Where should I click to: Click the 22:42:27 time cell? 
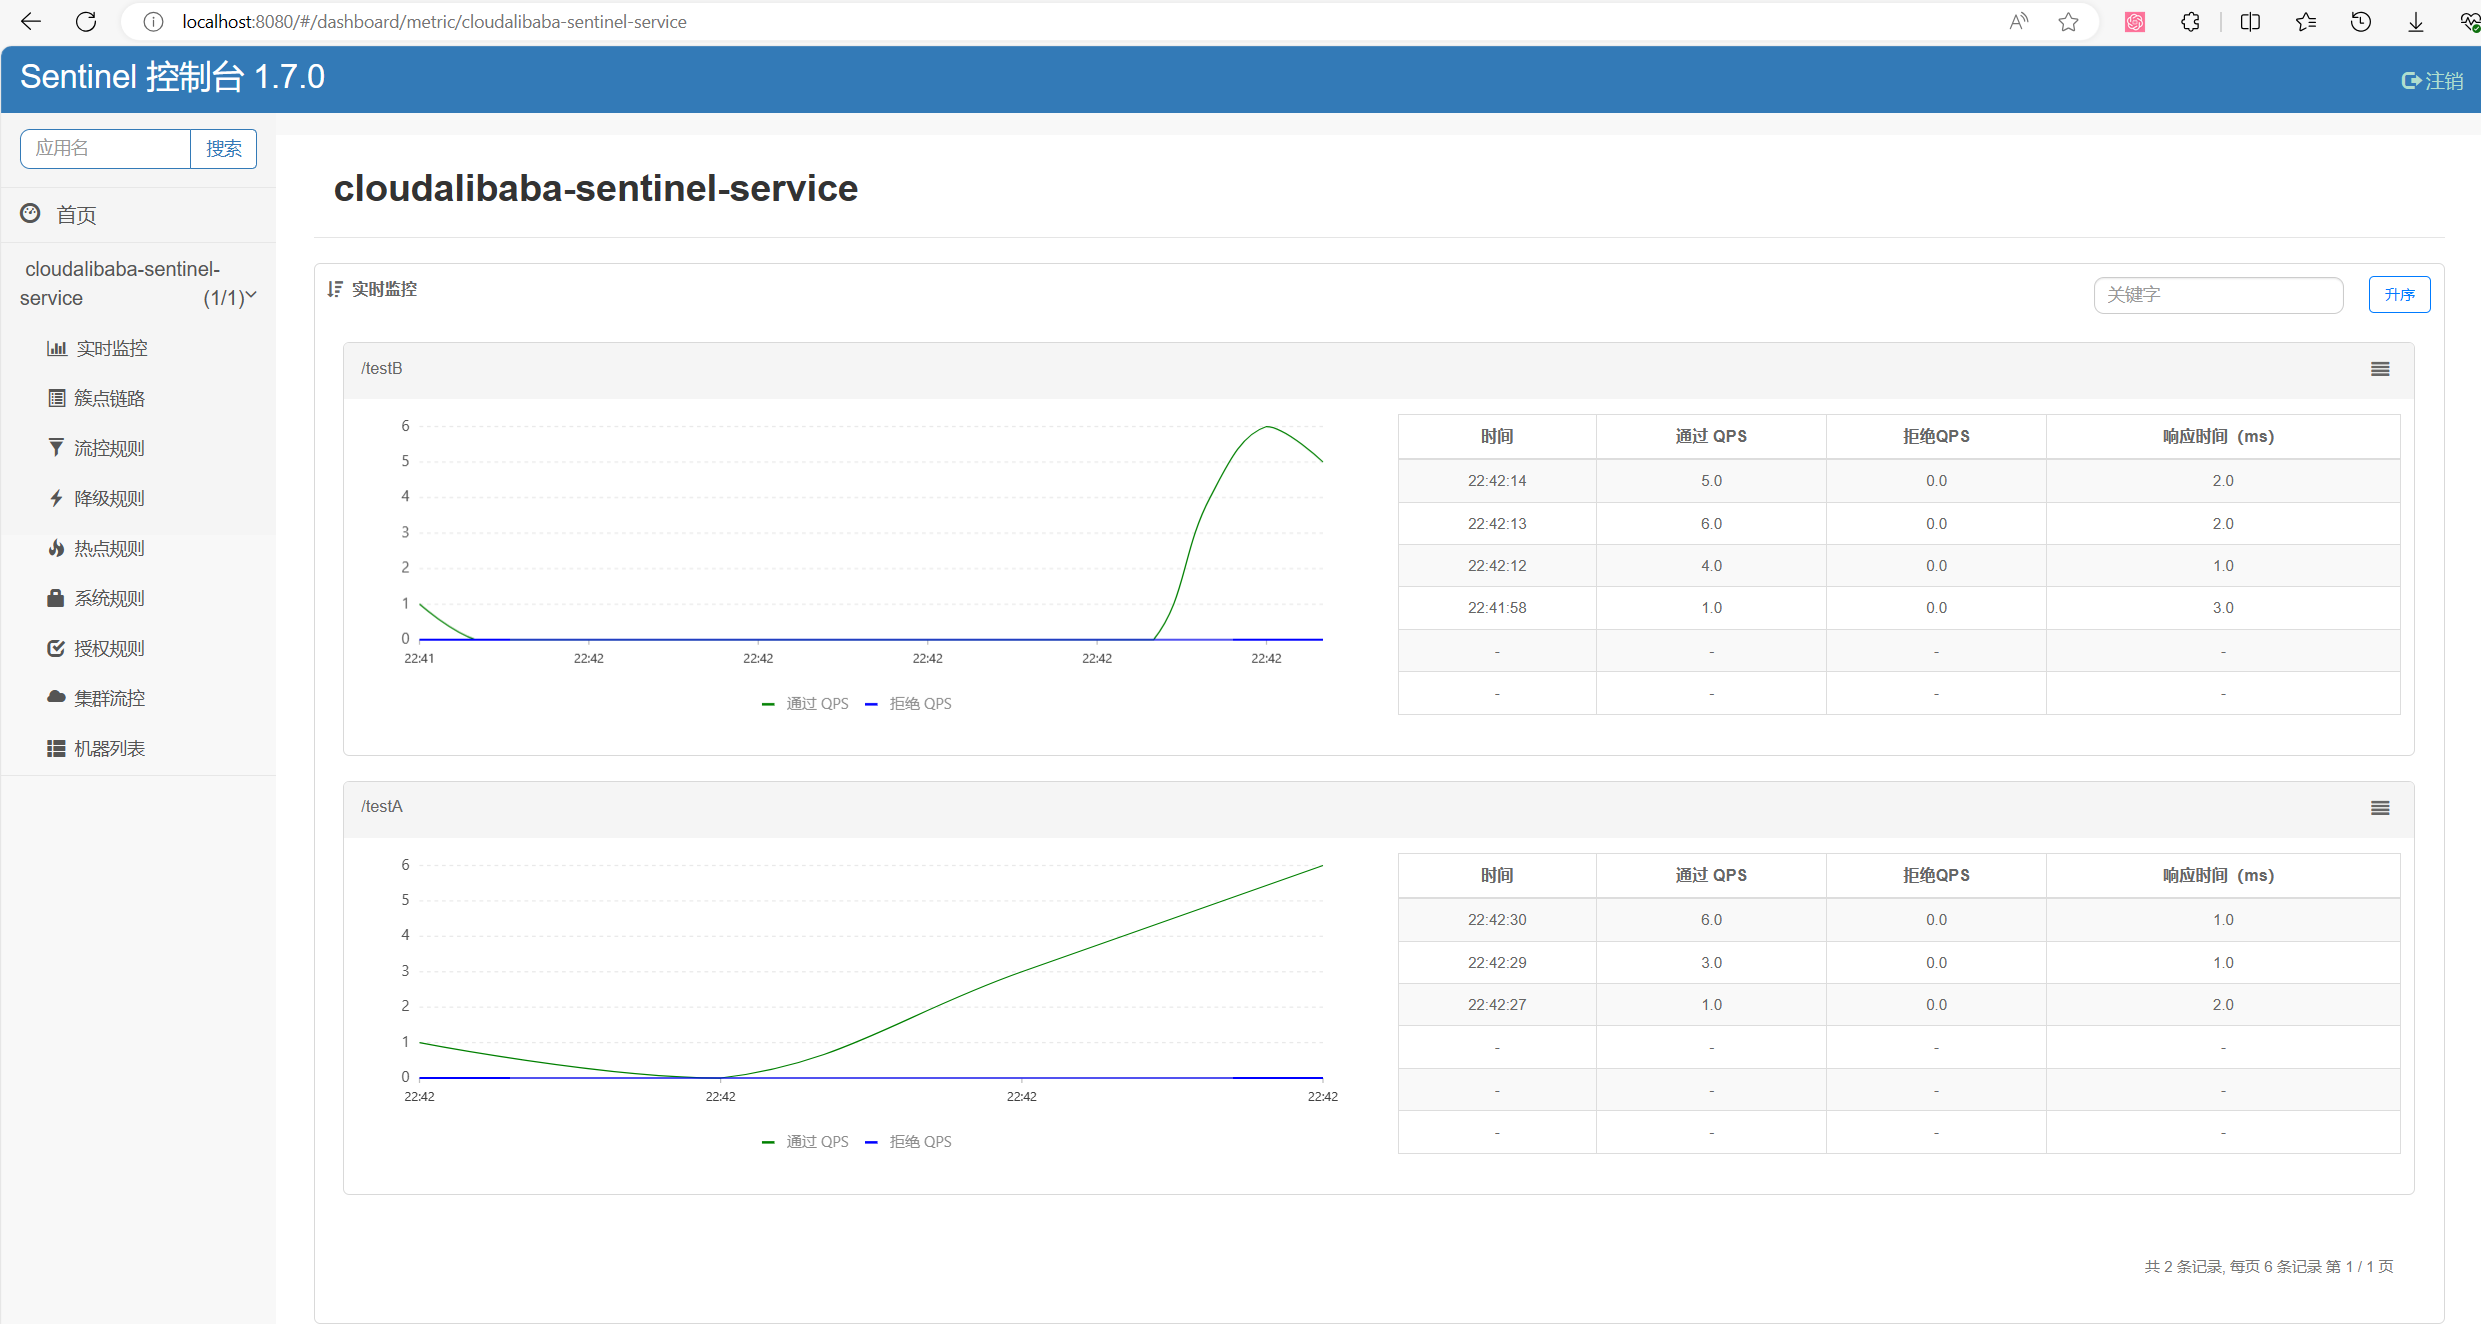[1497, 1005]
